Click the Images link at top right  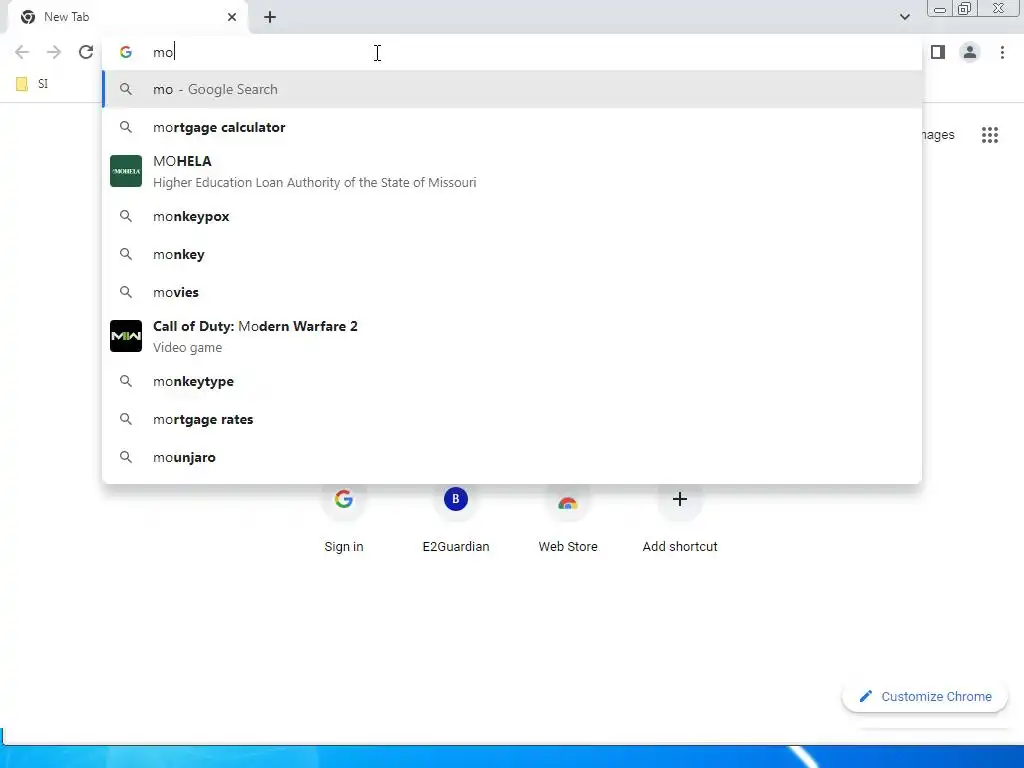click(938, 135)
